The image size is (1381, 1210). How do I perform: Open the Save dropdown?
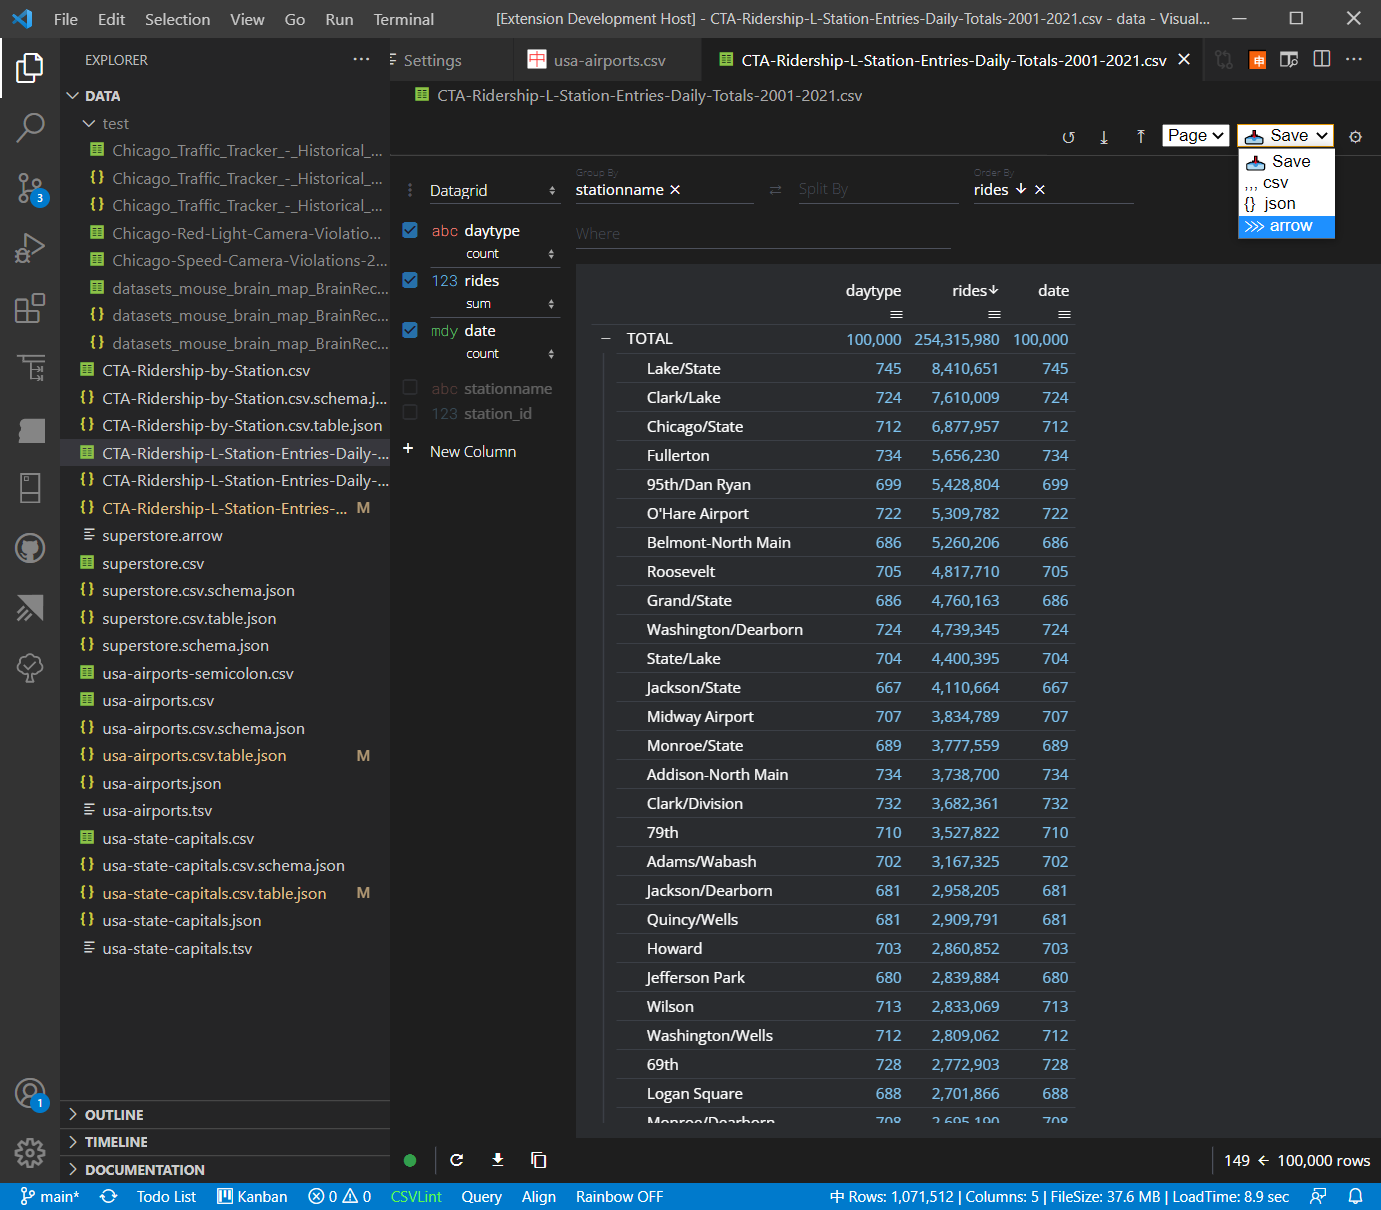click(1286, 135)
